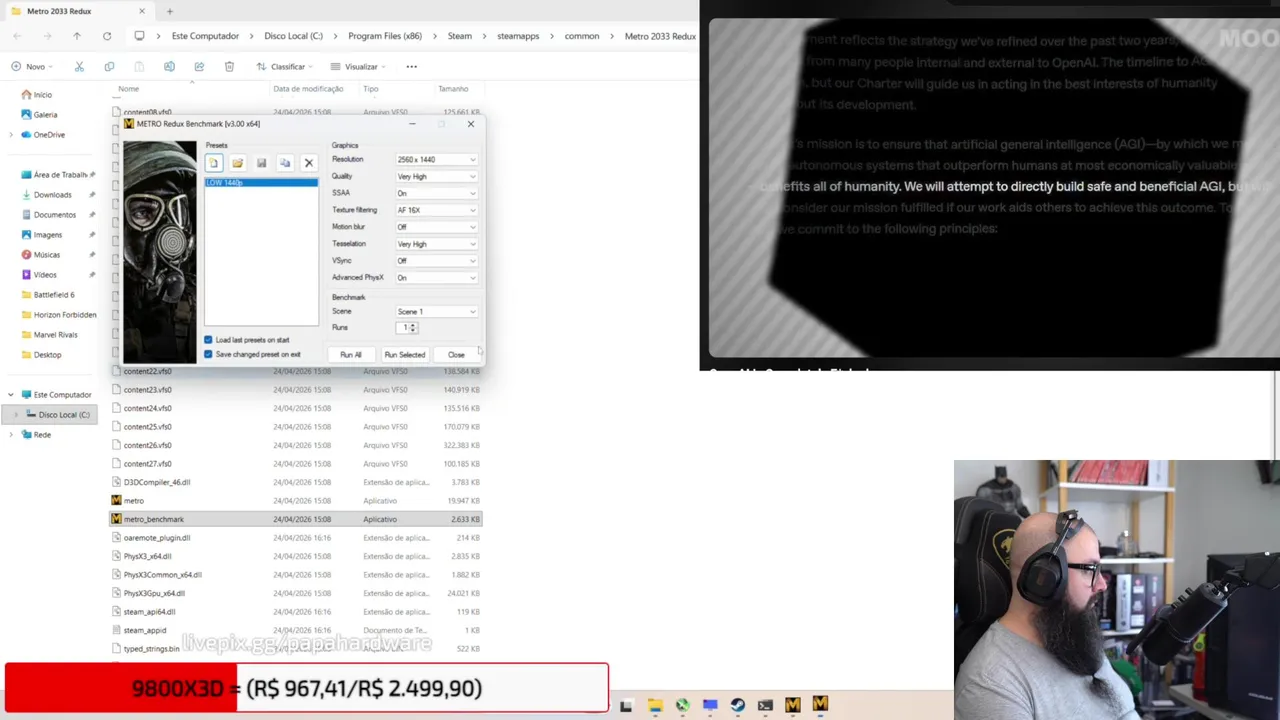This screenshot has width=1280, height=720.
Task: Navigate to Program Files (x86) breadcrumb
Action: coord(385,36)
